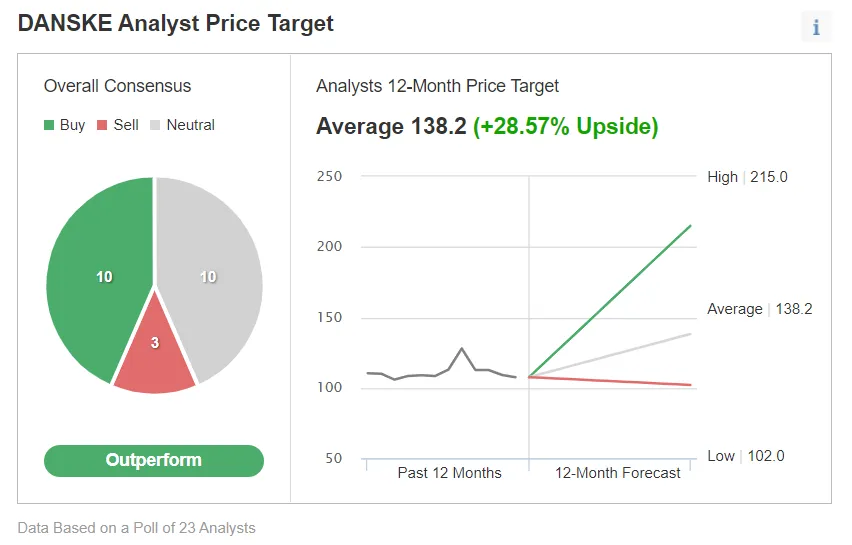Click the red Sell legend swatch
The height and width of the screenshot is (545, 852).
tap(102, 126)
